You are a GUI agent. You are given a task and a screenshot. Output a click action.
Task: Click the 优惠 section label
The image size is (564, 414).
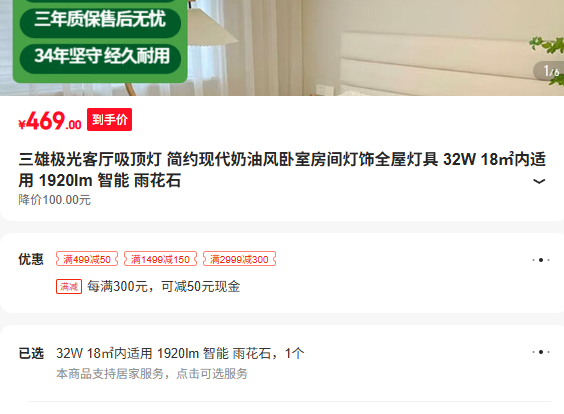click(31, 259)
